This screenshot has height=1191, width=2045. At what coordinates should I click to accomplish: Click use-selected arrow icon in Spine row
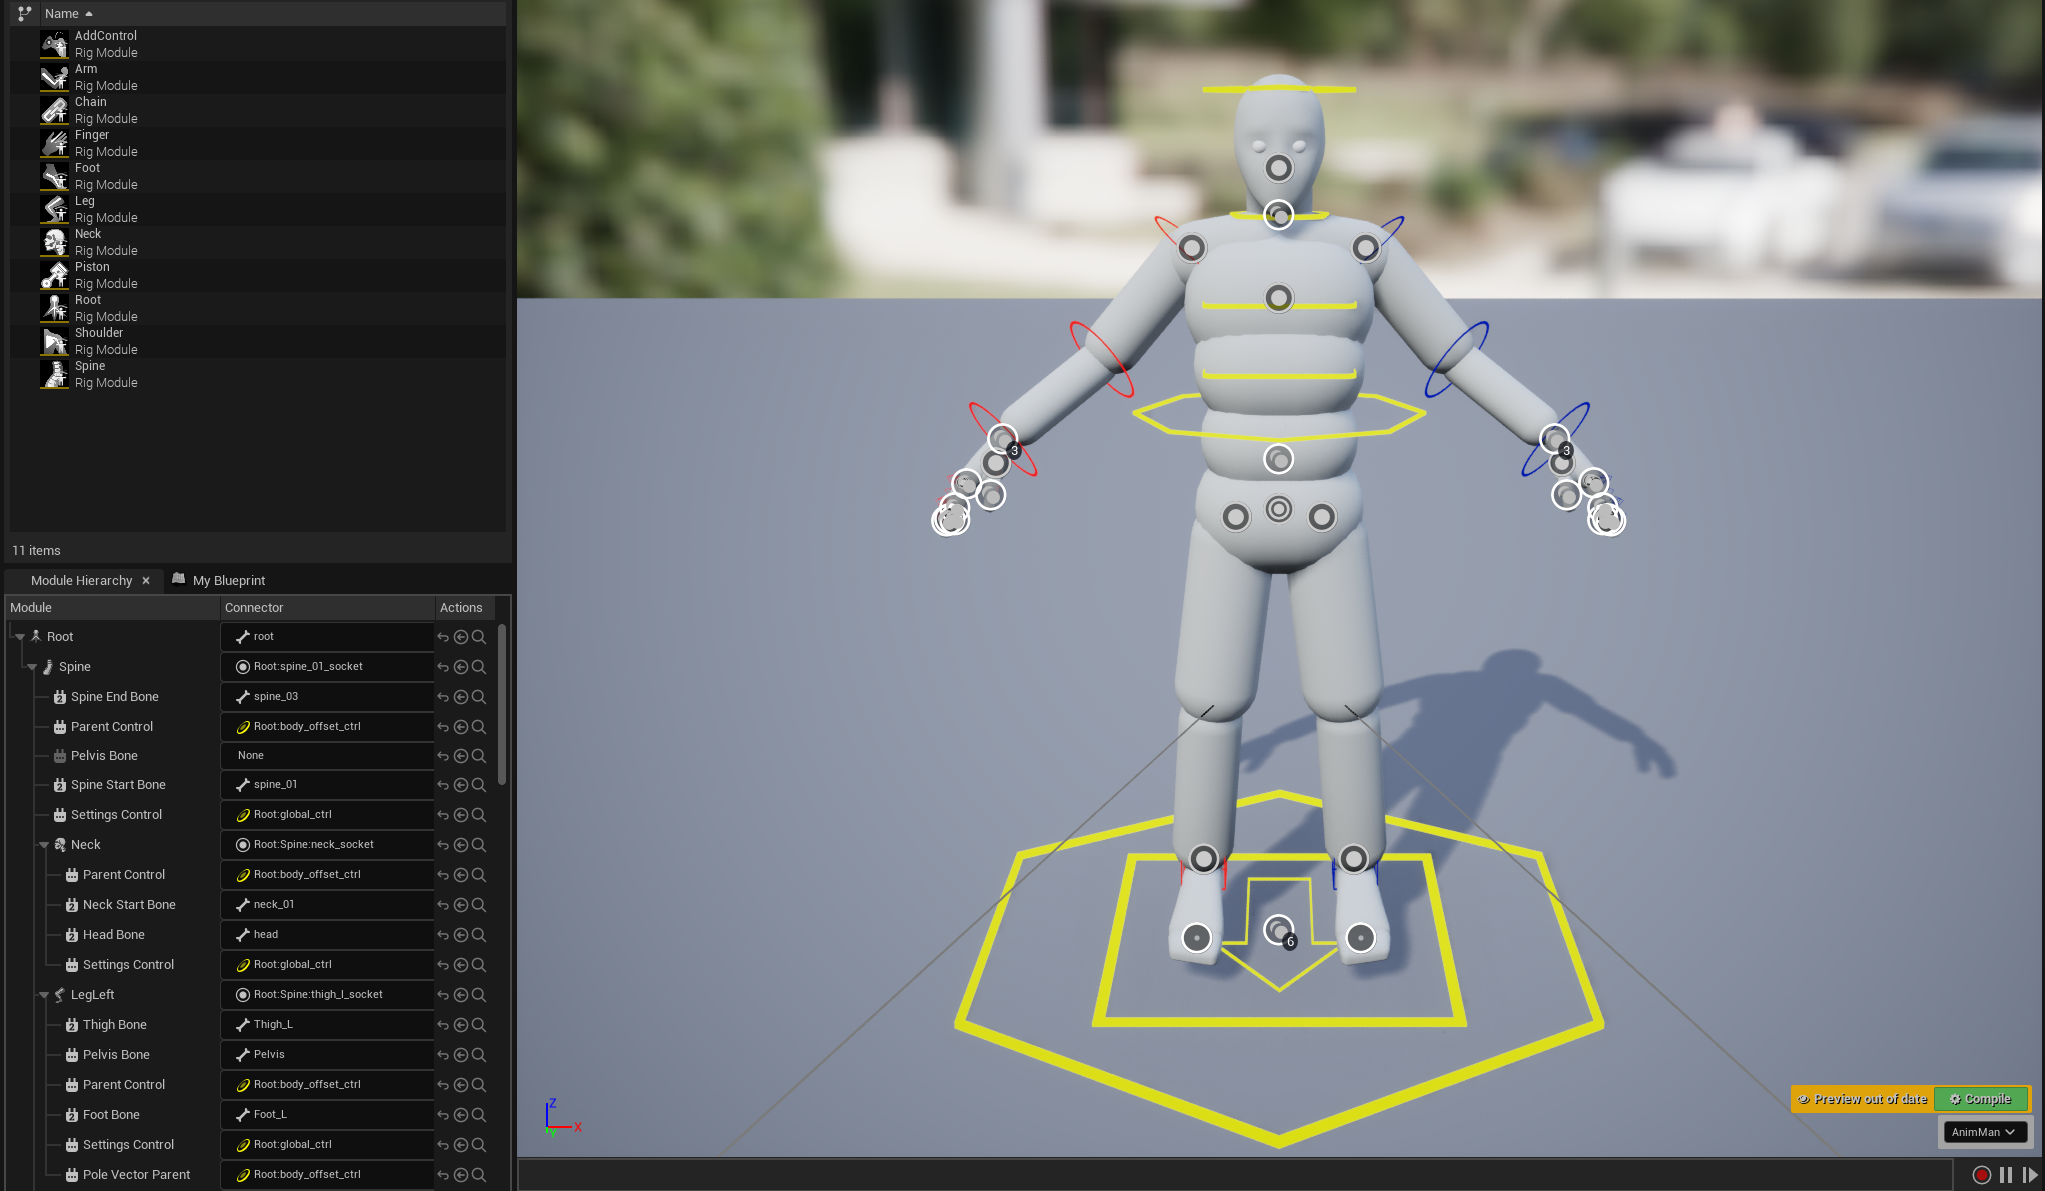(x=461, y=667)
